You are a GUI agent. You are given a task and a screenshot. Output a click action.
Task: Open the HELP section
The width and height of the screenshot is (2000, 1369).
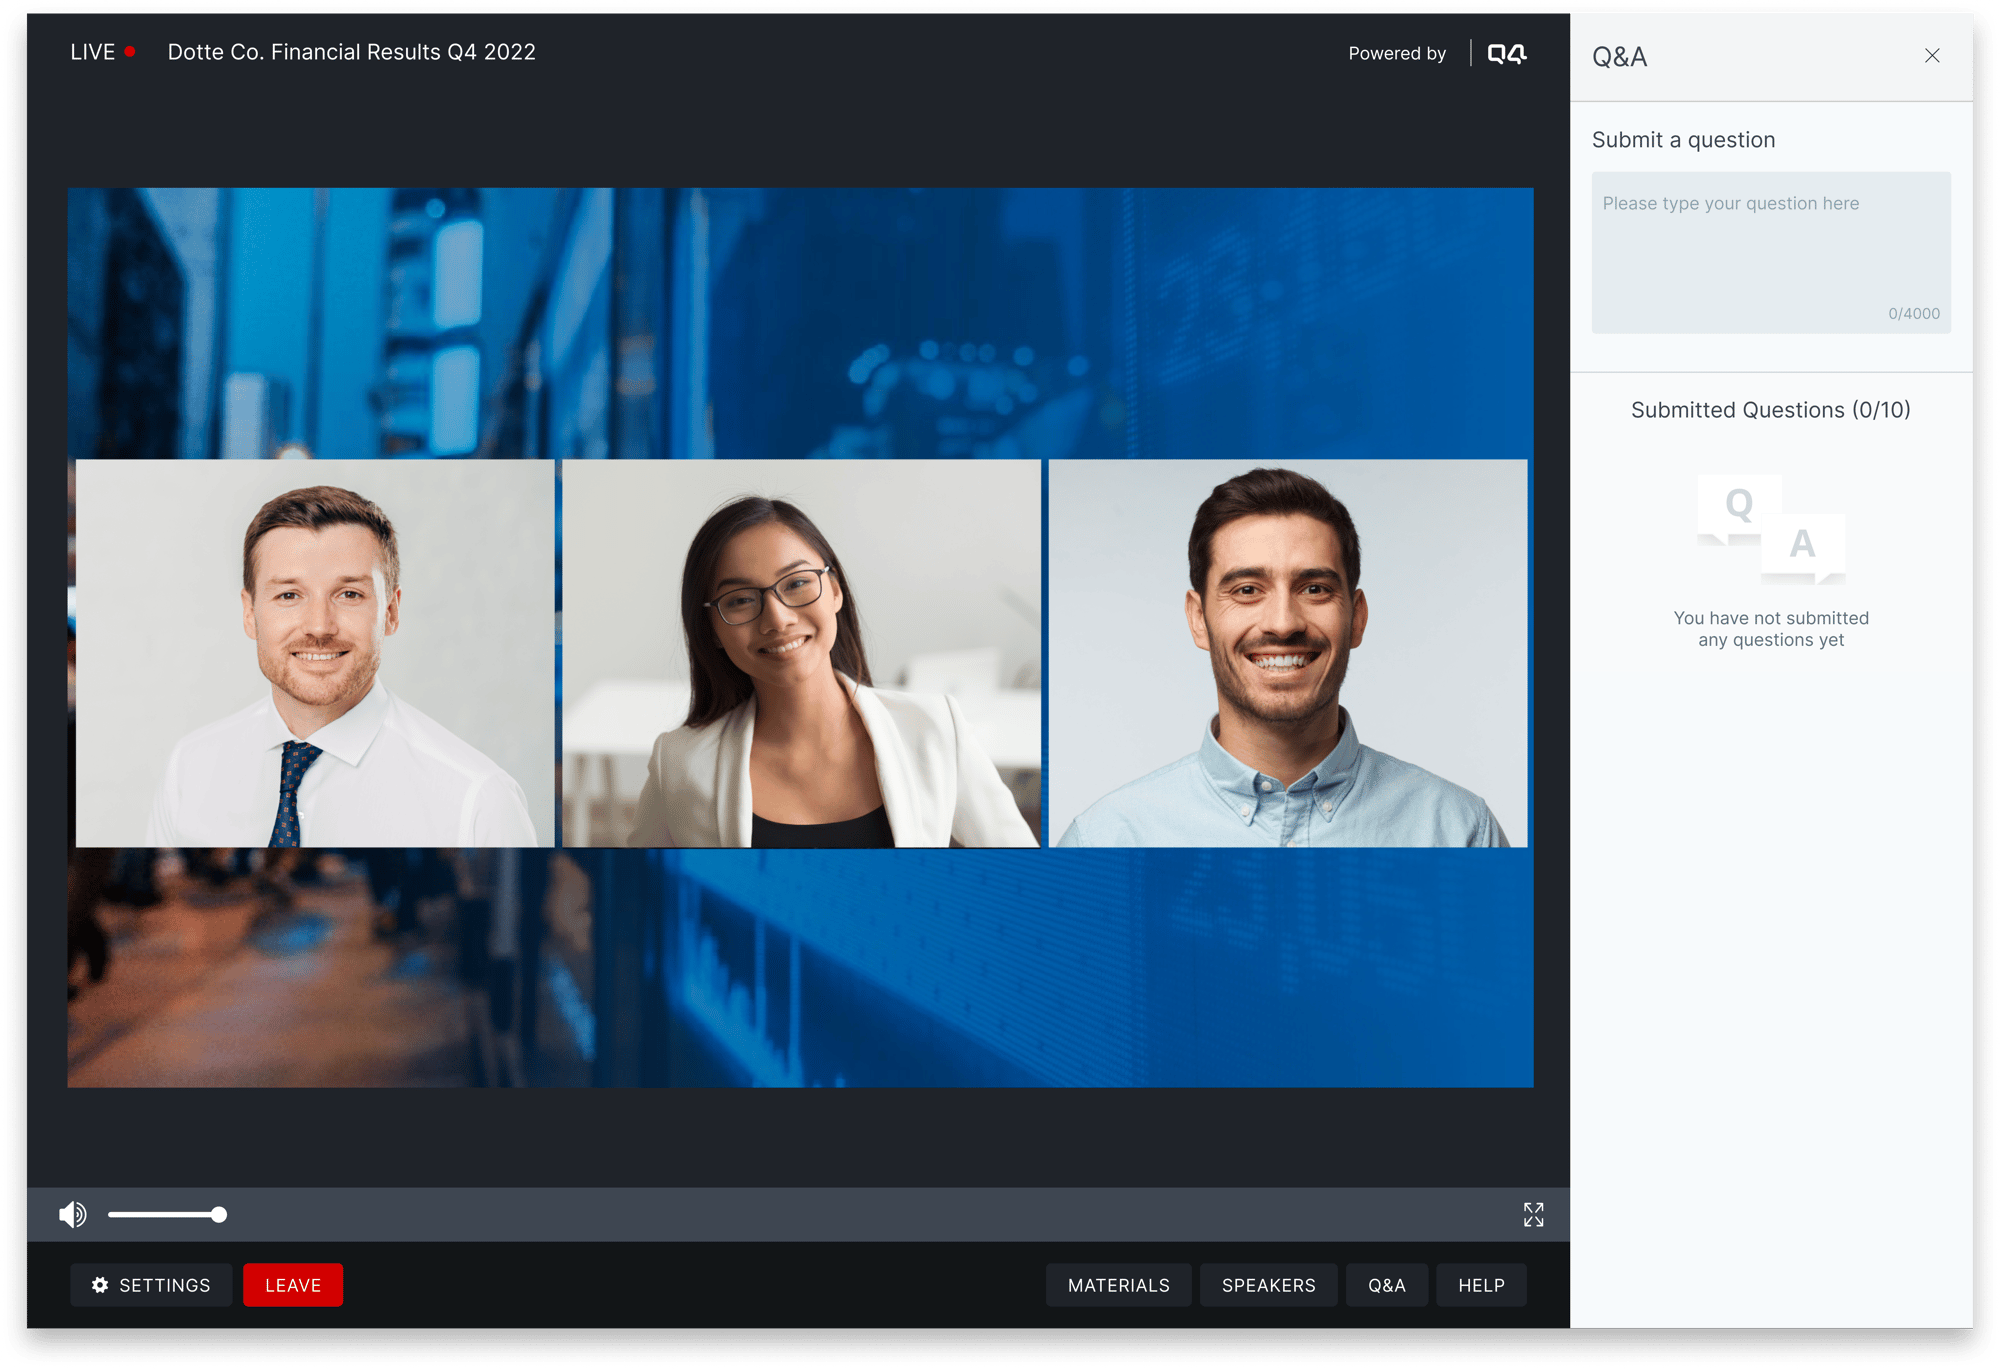tap(1481, 1284)
